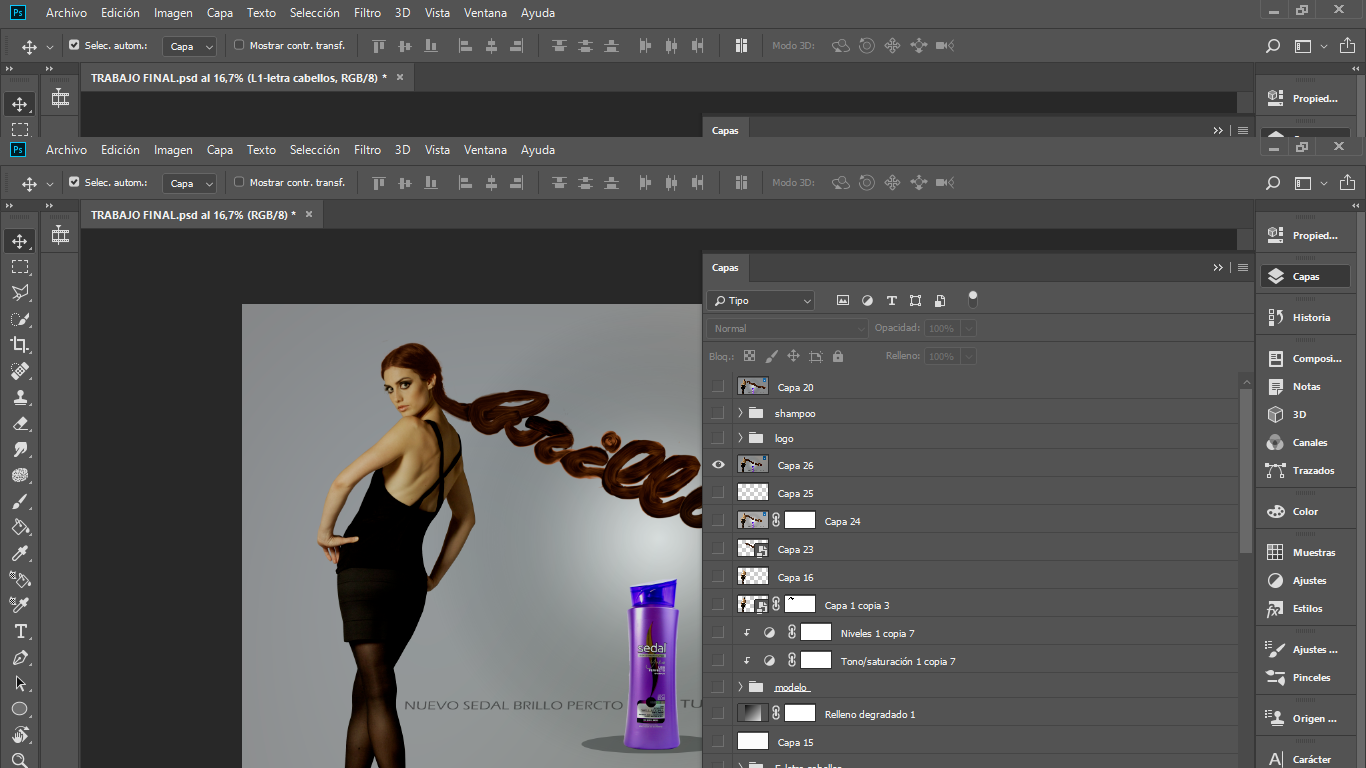Select the Clone Stamp tool

click(20, 397)
